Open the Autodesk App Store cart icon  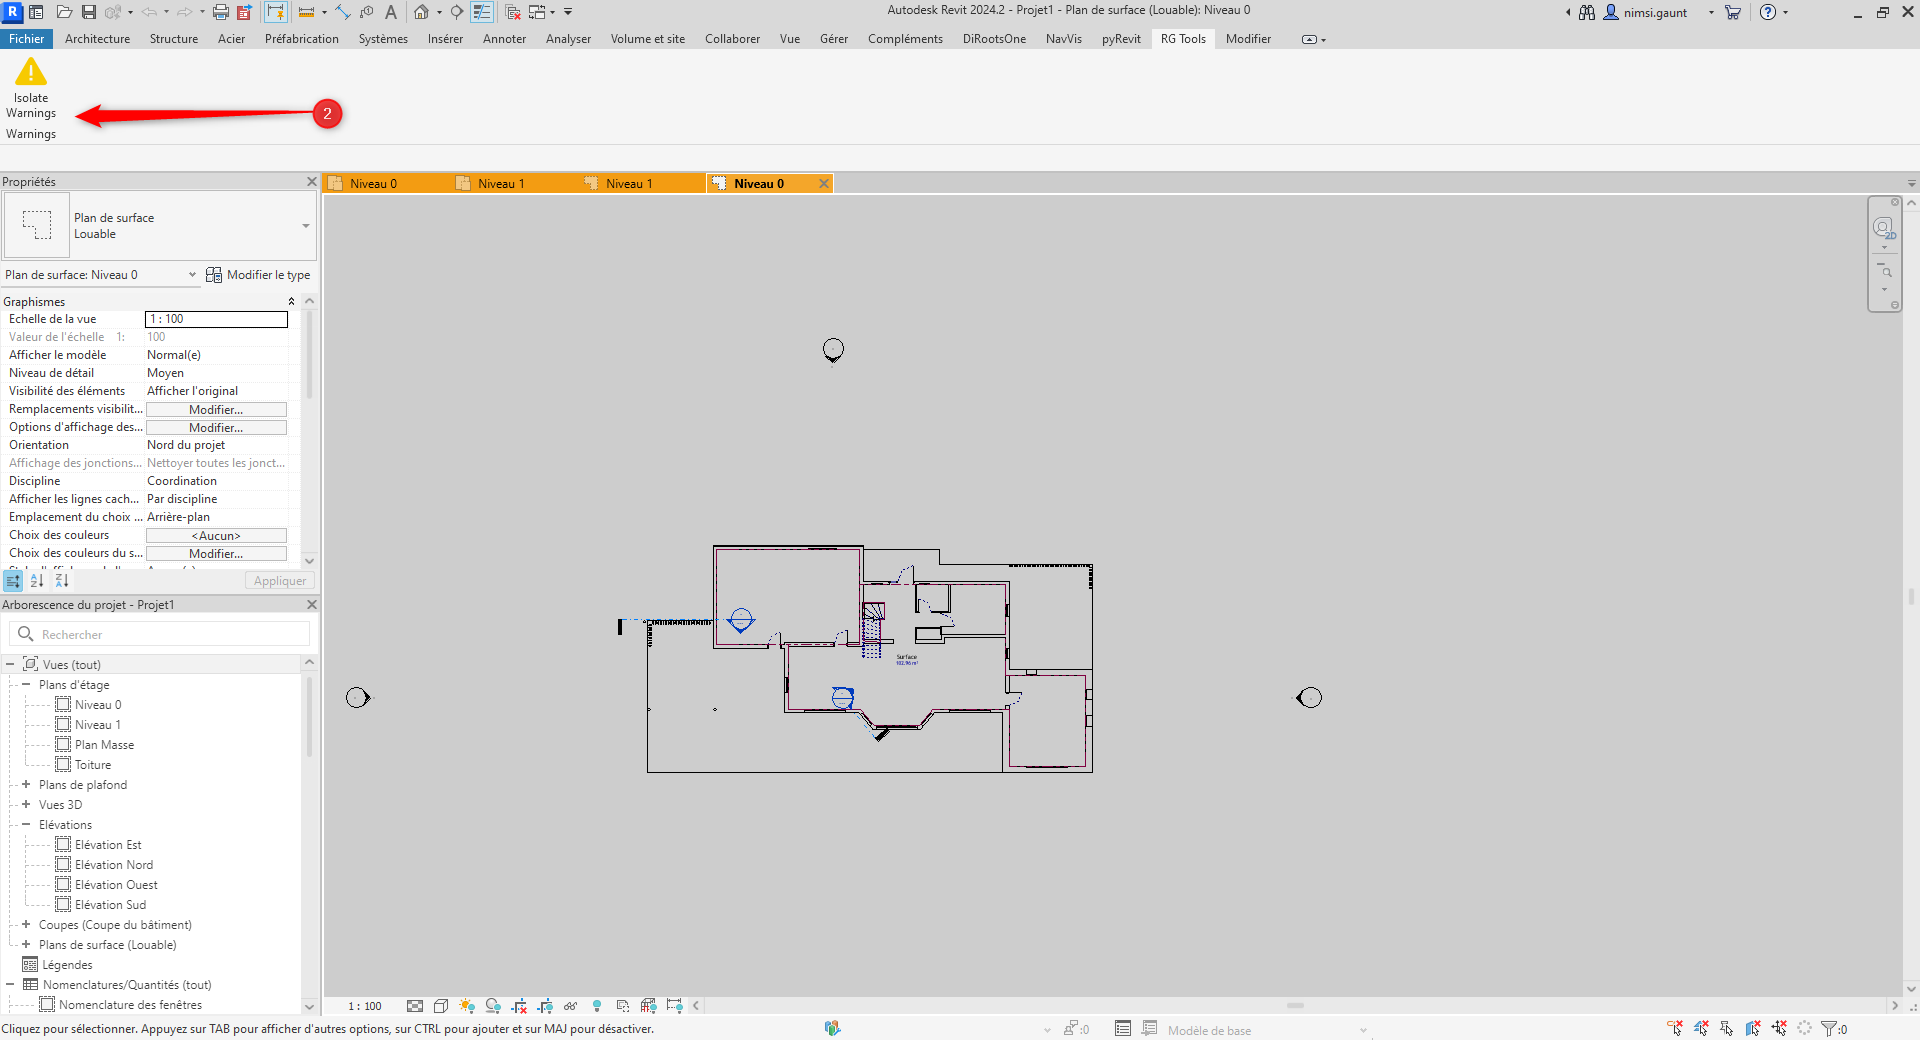tap(1733, 12)
